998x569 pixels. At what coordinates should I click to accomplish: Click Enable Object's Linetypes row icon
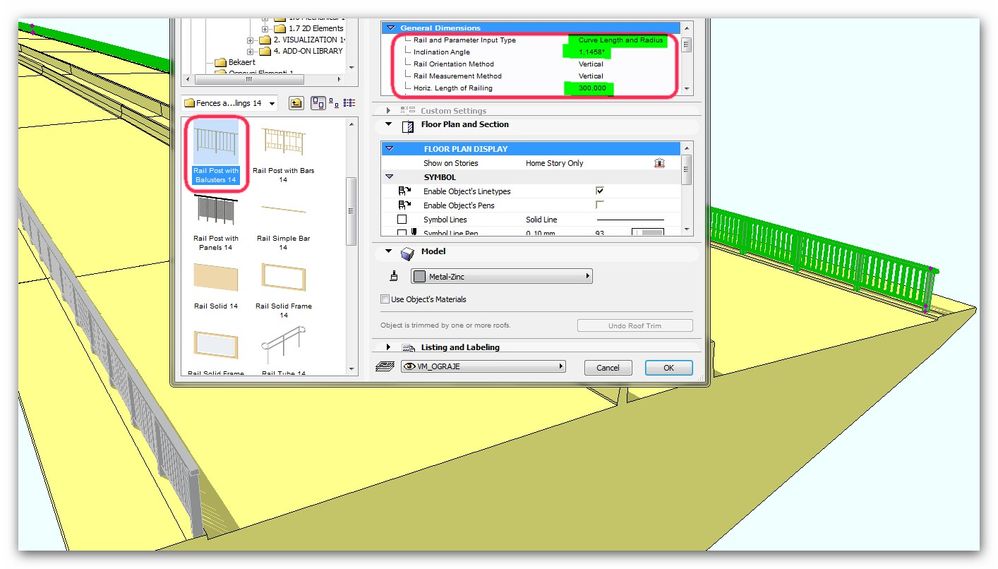click(x=404, y=191)
